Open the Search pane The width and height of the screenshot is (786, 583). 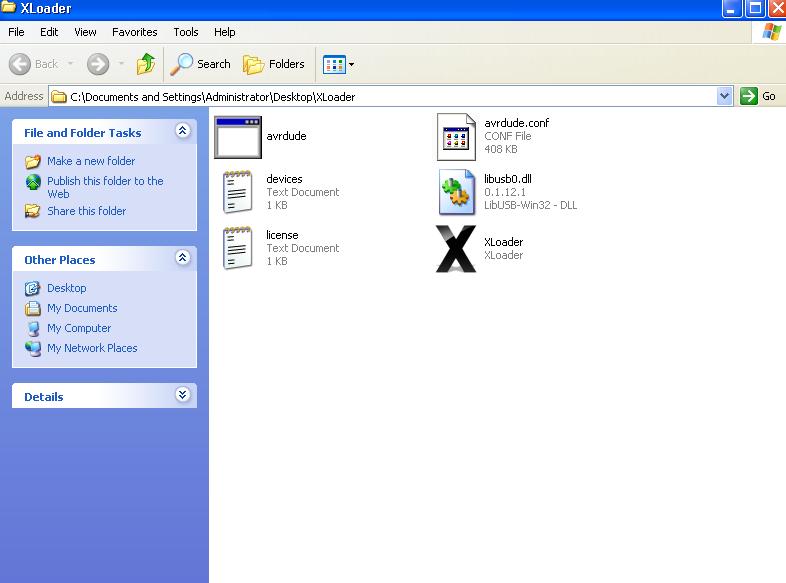[x=200, y=64]
